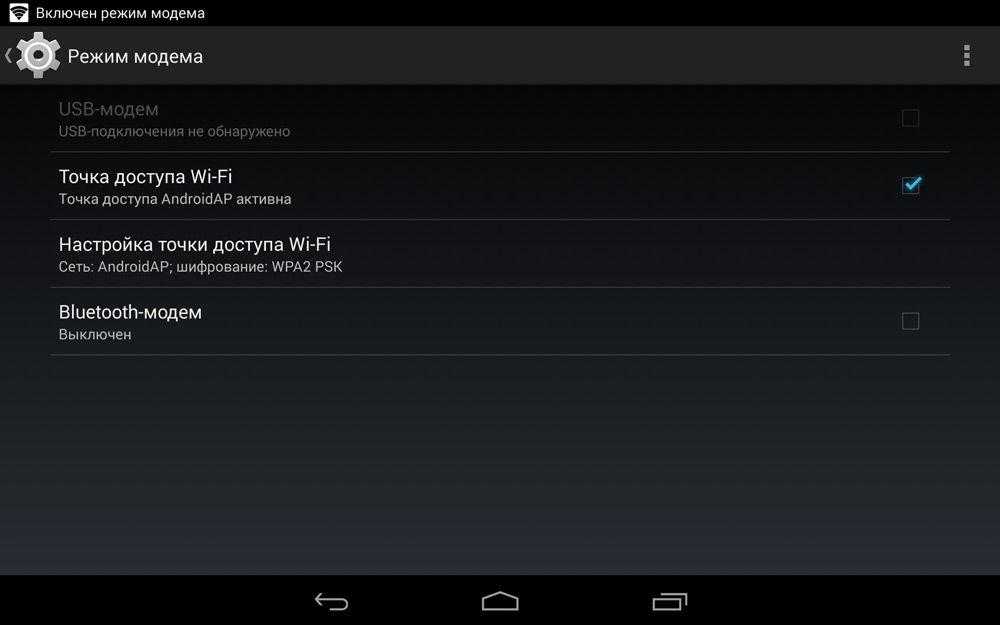Enable the Bluetooth-модем checkbox
This screenshot has height=625, width=1000.
point(910,321)
